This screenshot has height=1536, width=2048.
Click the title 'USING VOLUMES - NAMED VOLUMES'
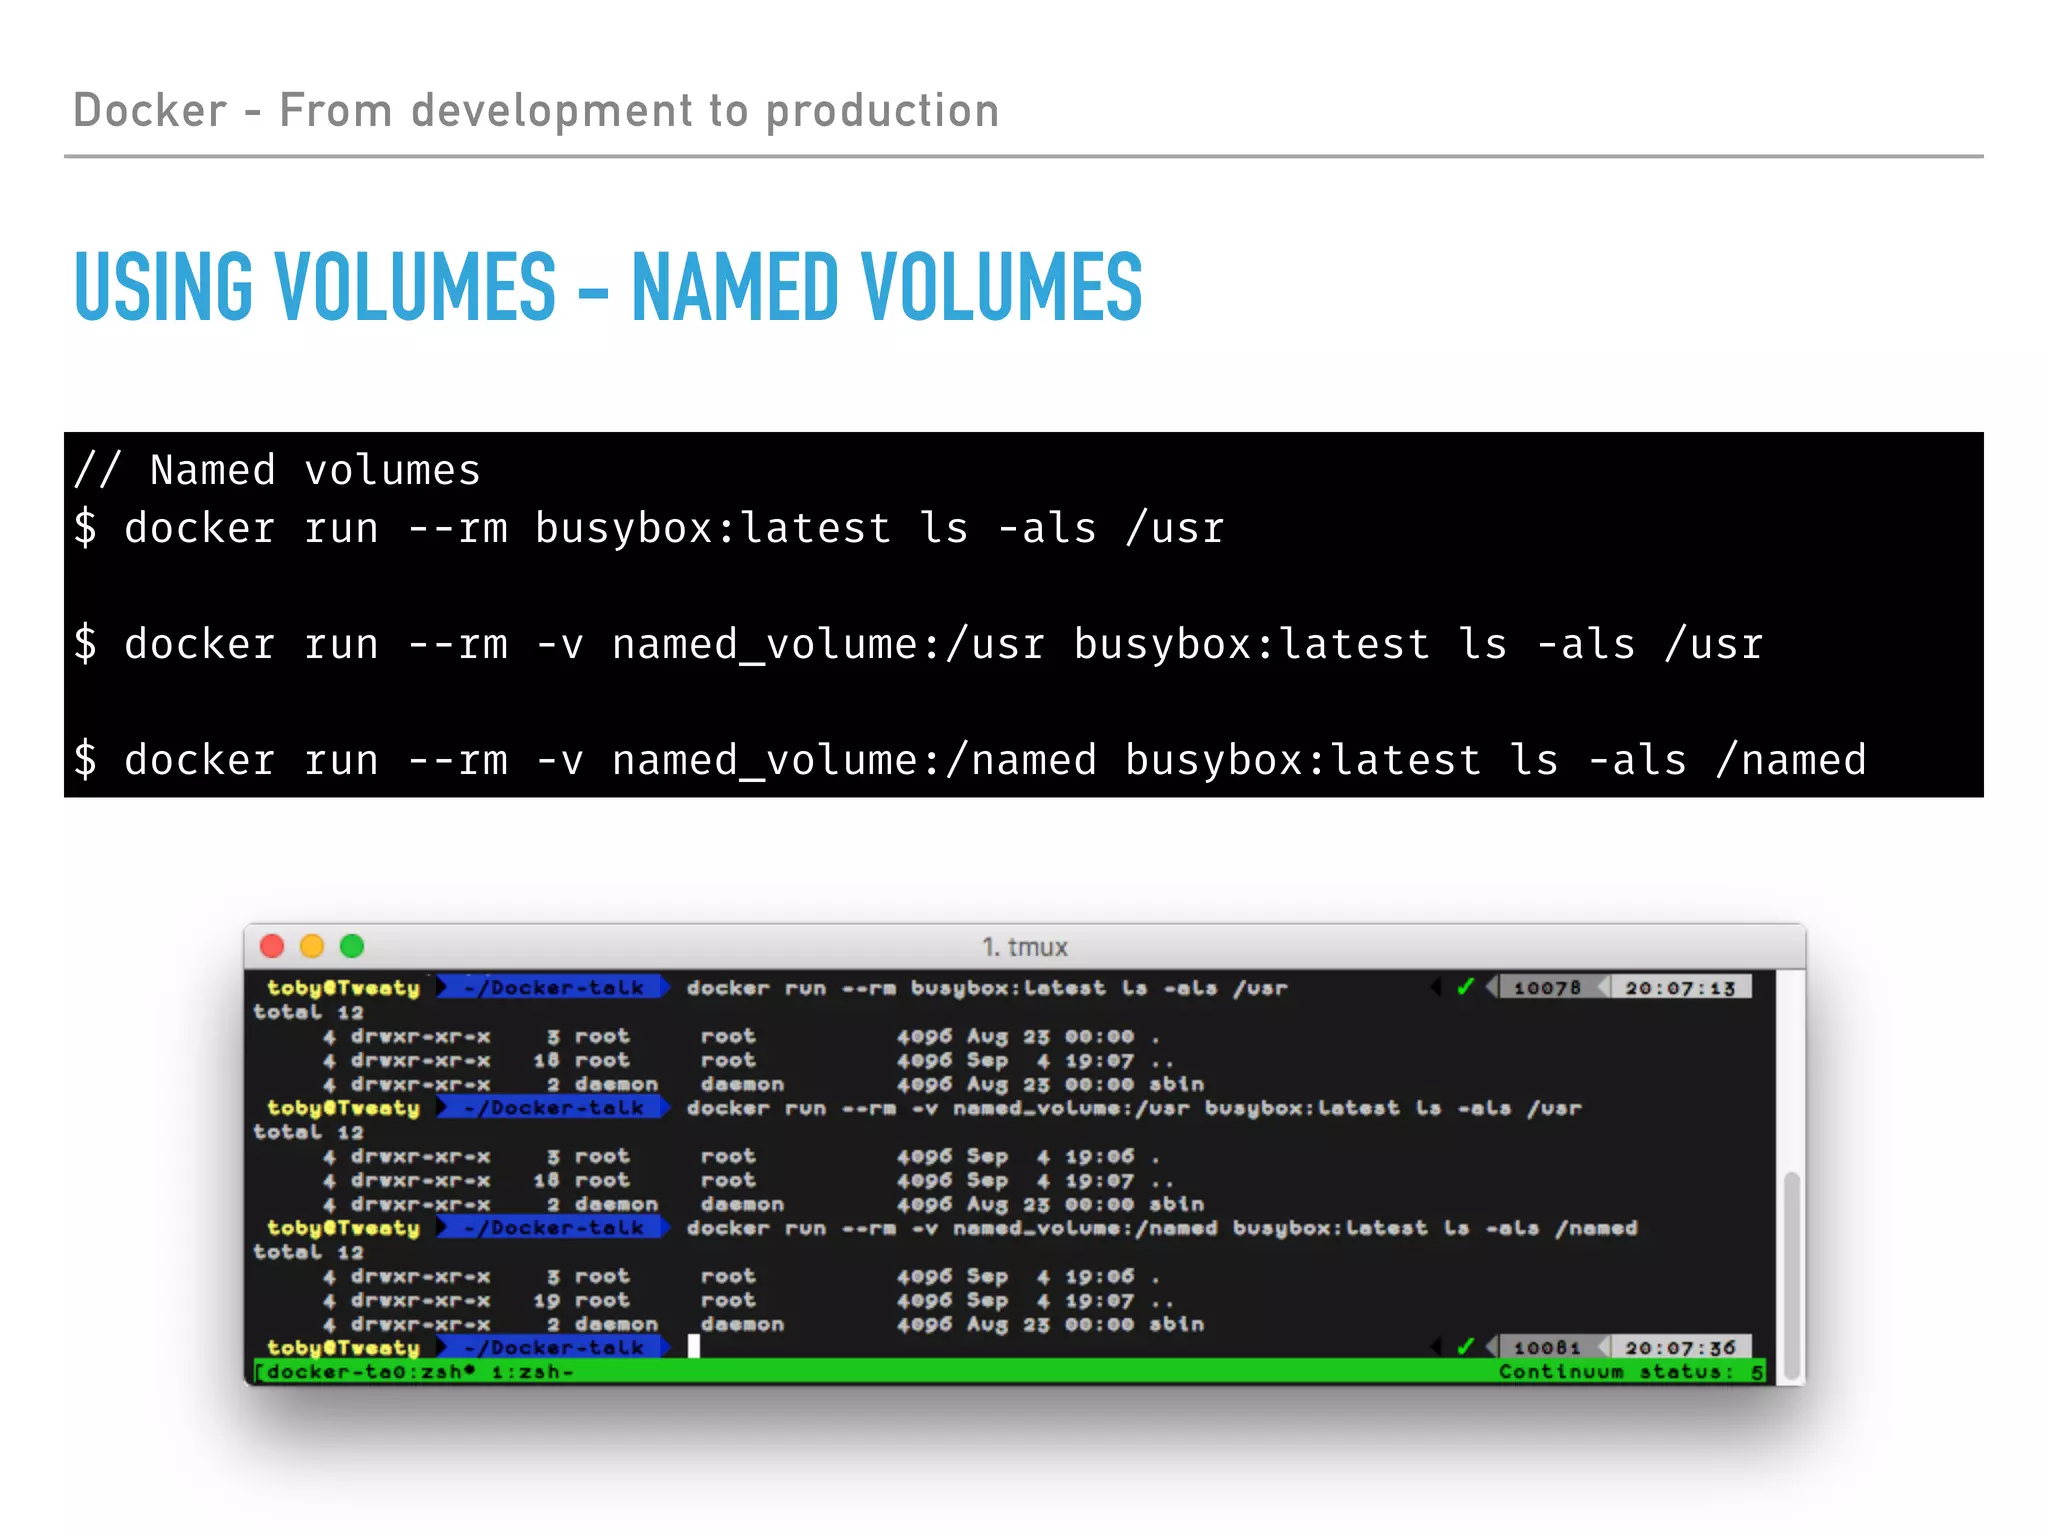coord(608,287)
